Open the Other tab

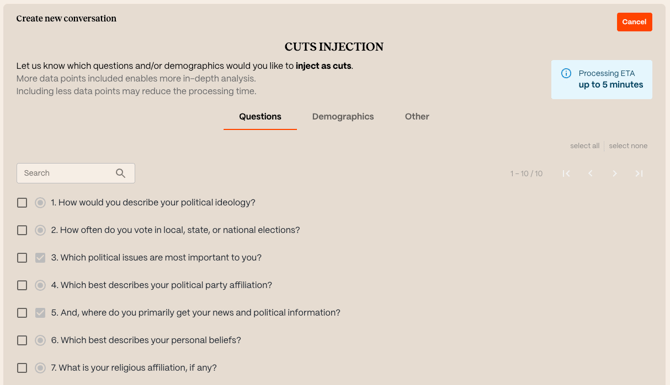417,117
